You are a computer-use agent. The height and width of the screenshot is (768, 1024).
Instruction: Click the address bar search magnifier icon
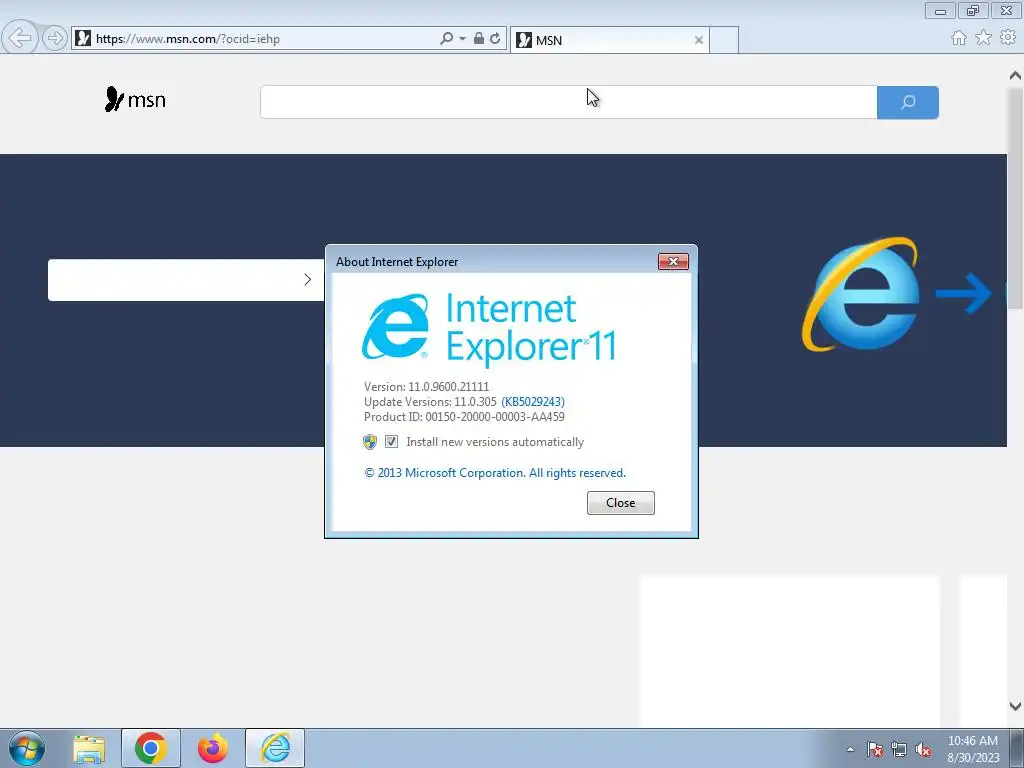tap(447, 39)
